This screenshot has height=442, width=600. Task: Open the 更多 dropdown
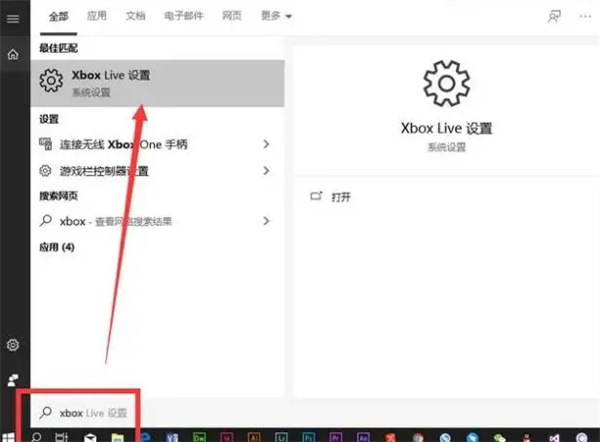(x=276, y=16)
